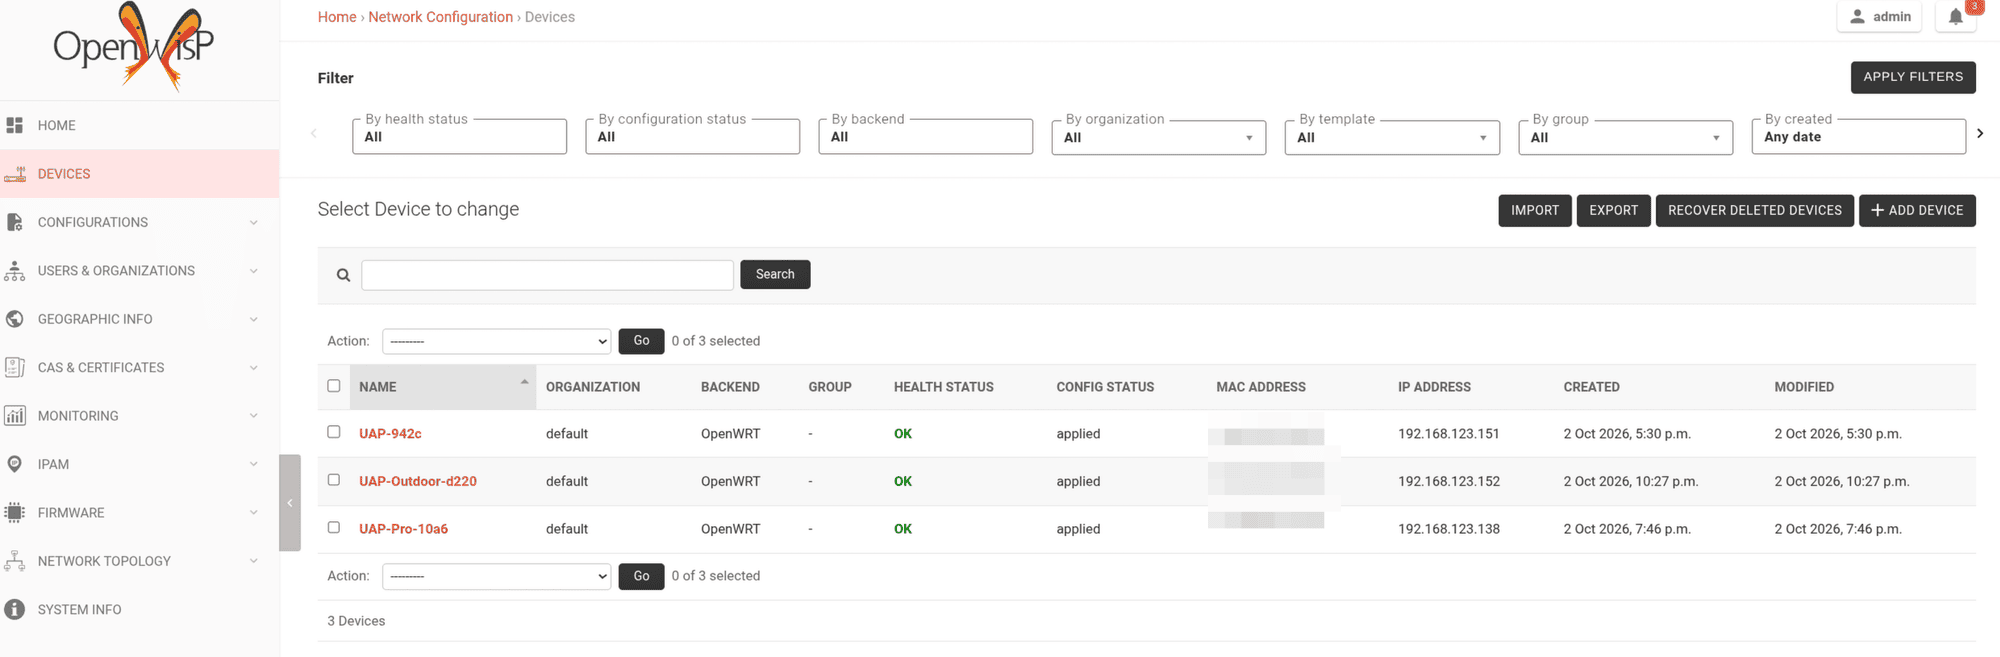This screenshot has width=2000, height=657.
Task: Expand the CAs & Certificates chevron
Action: tap(254, 367)
